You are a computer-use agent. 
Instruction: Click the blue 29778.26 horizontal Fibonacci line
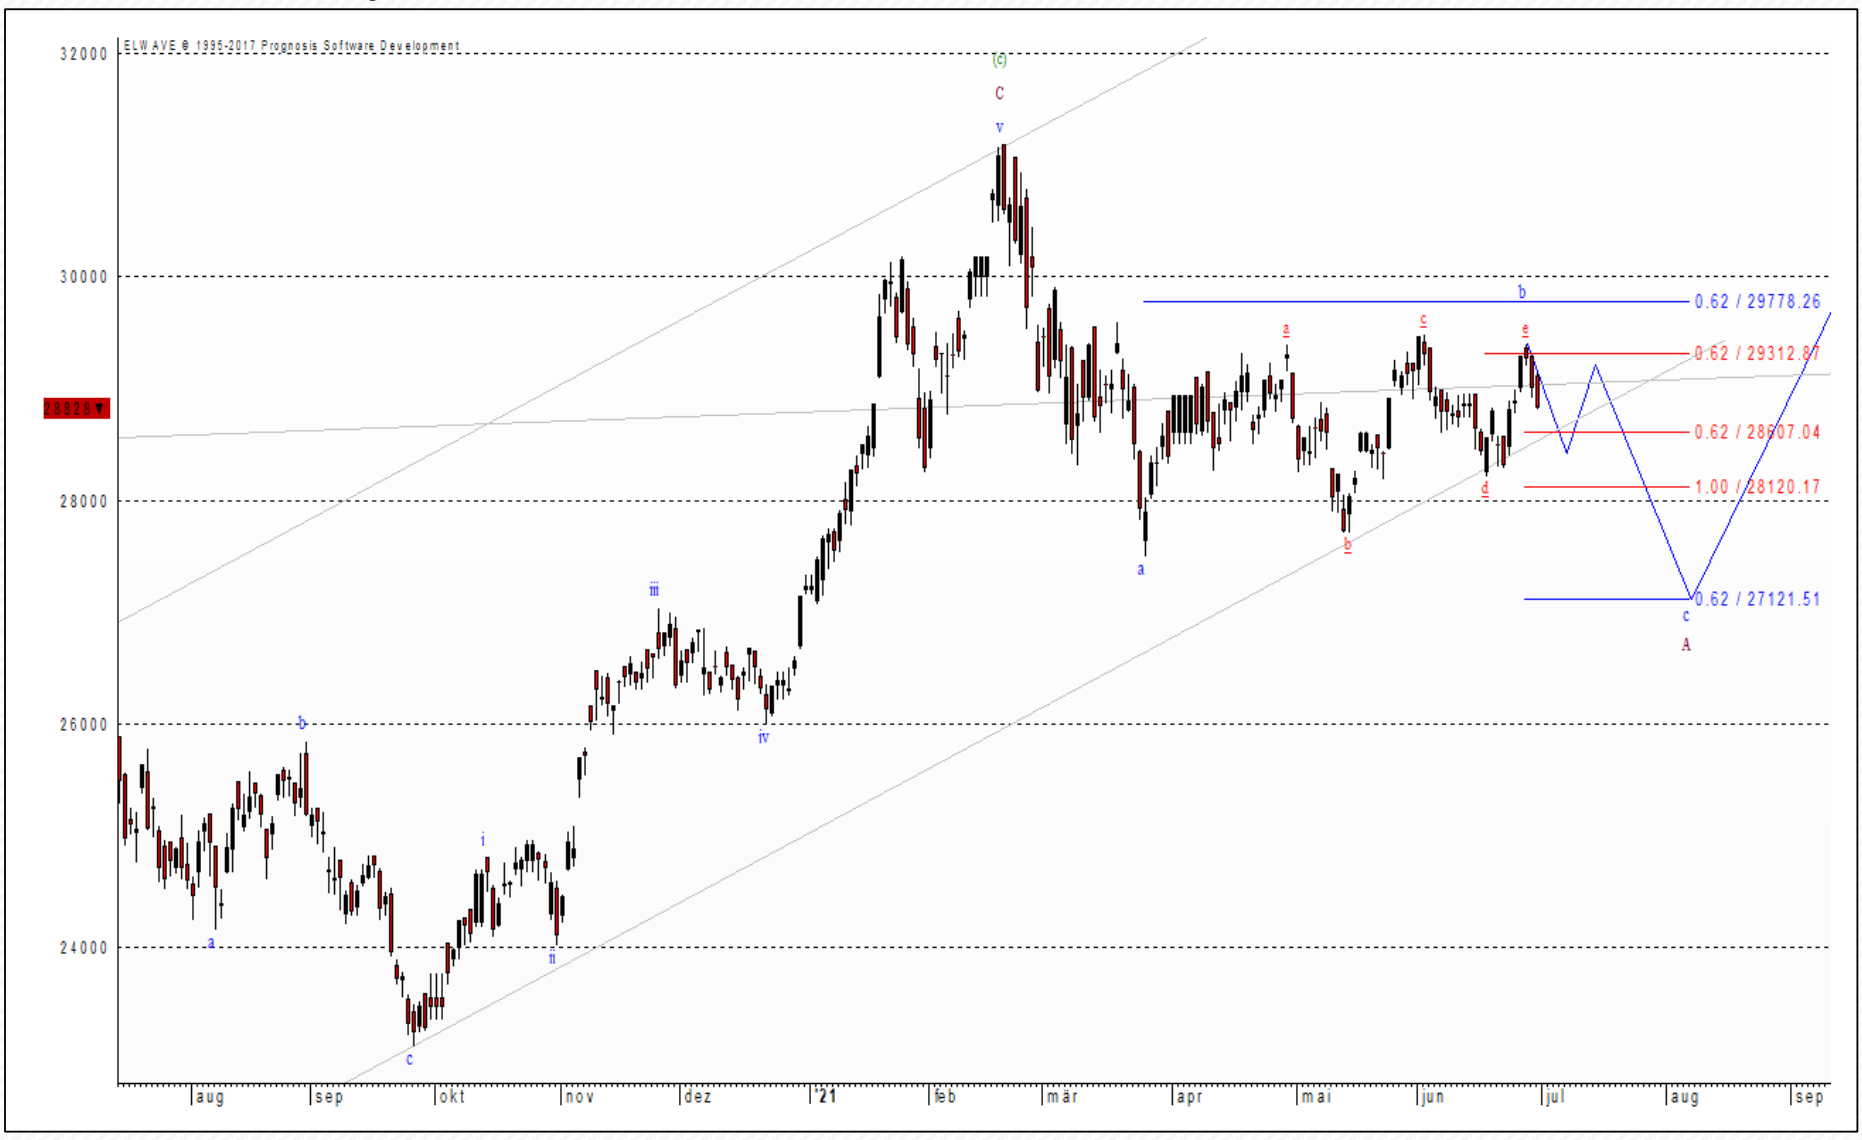point(1416,301)
